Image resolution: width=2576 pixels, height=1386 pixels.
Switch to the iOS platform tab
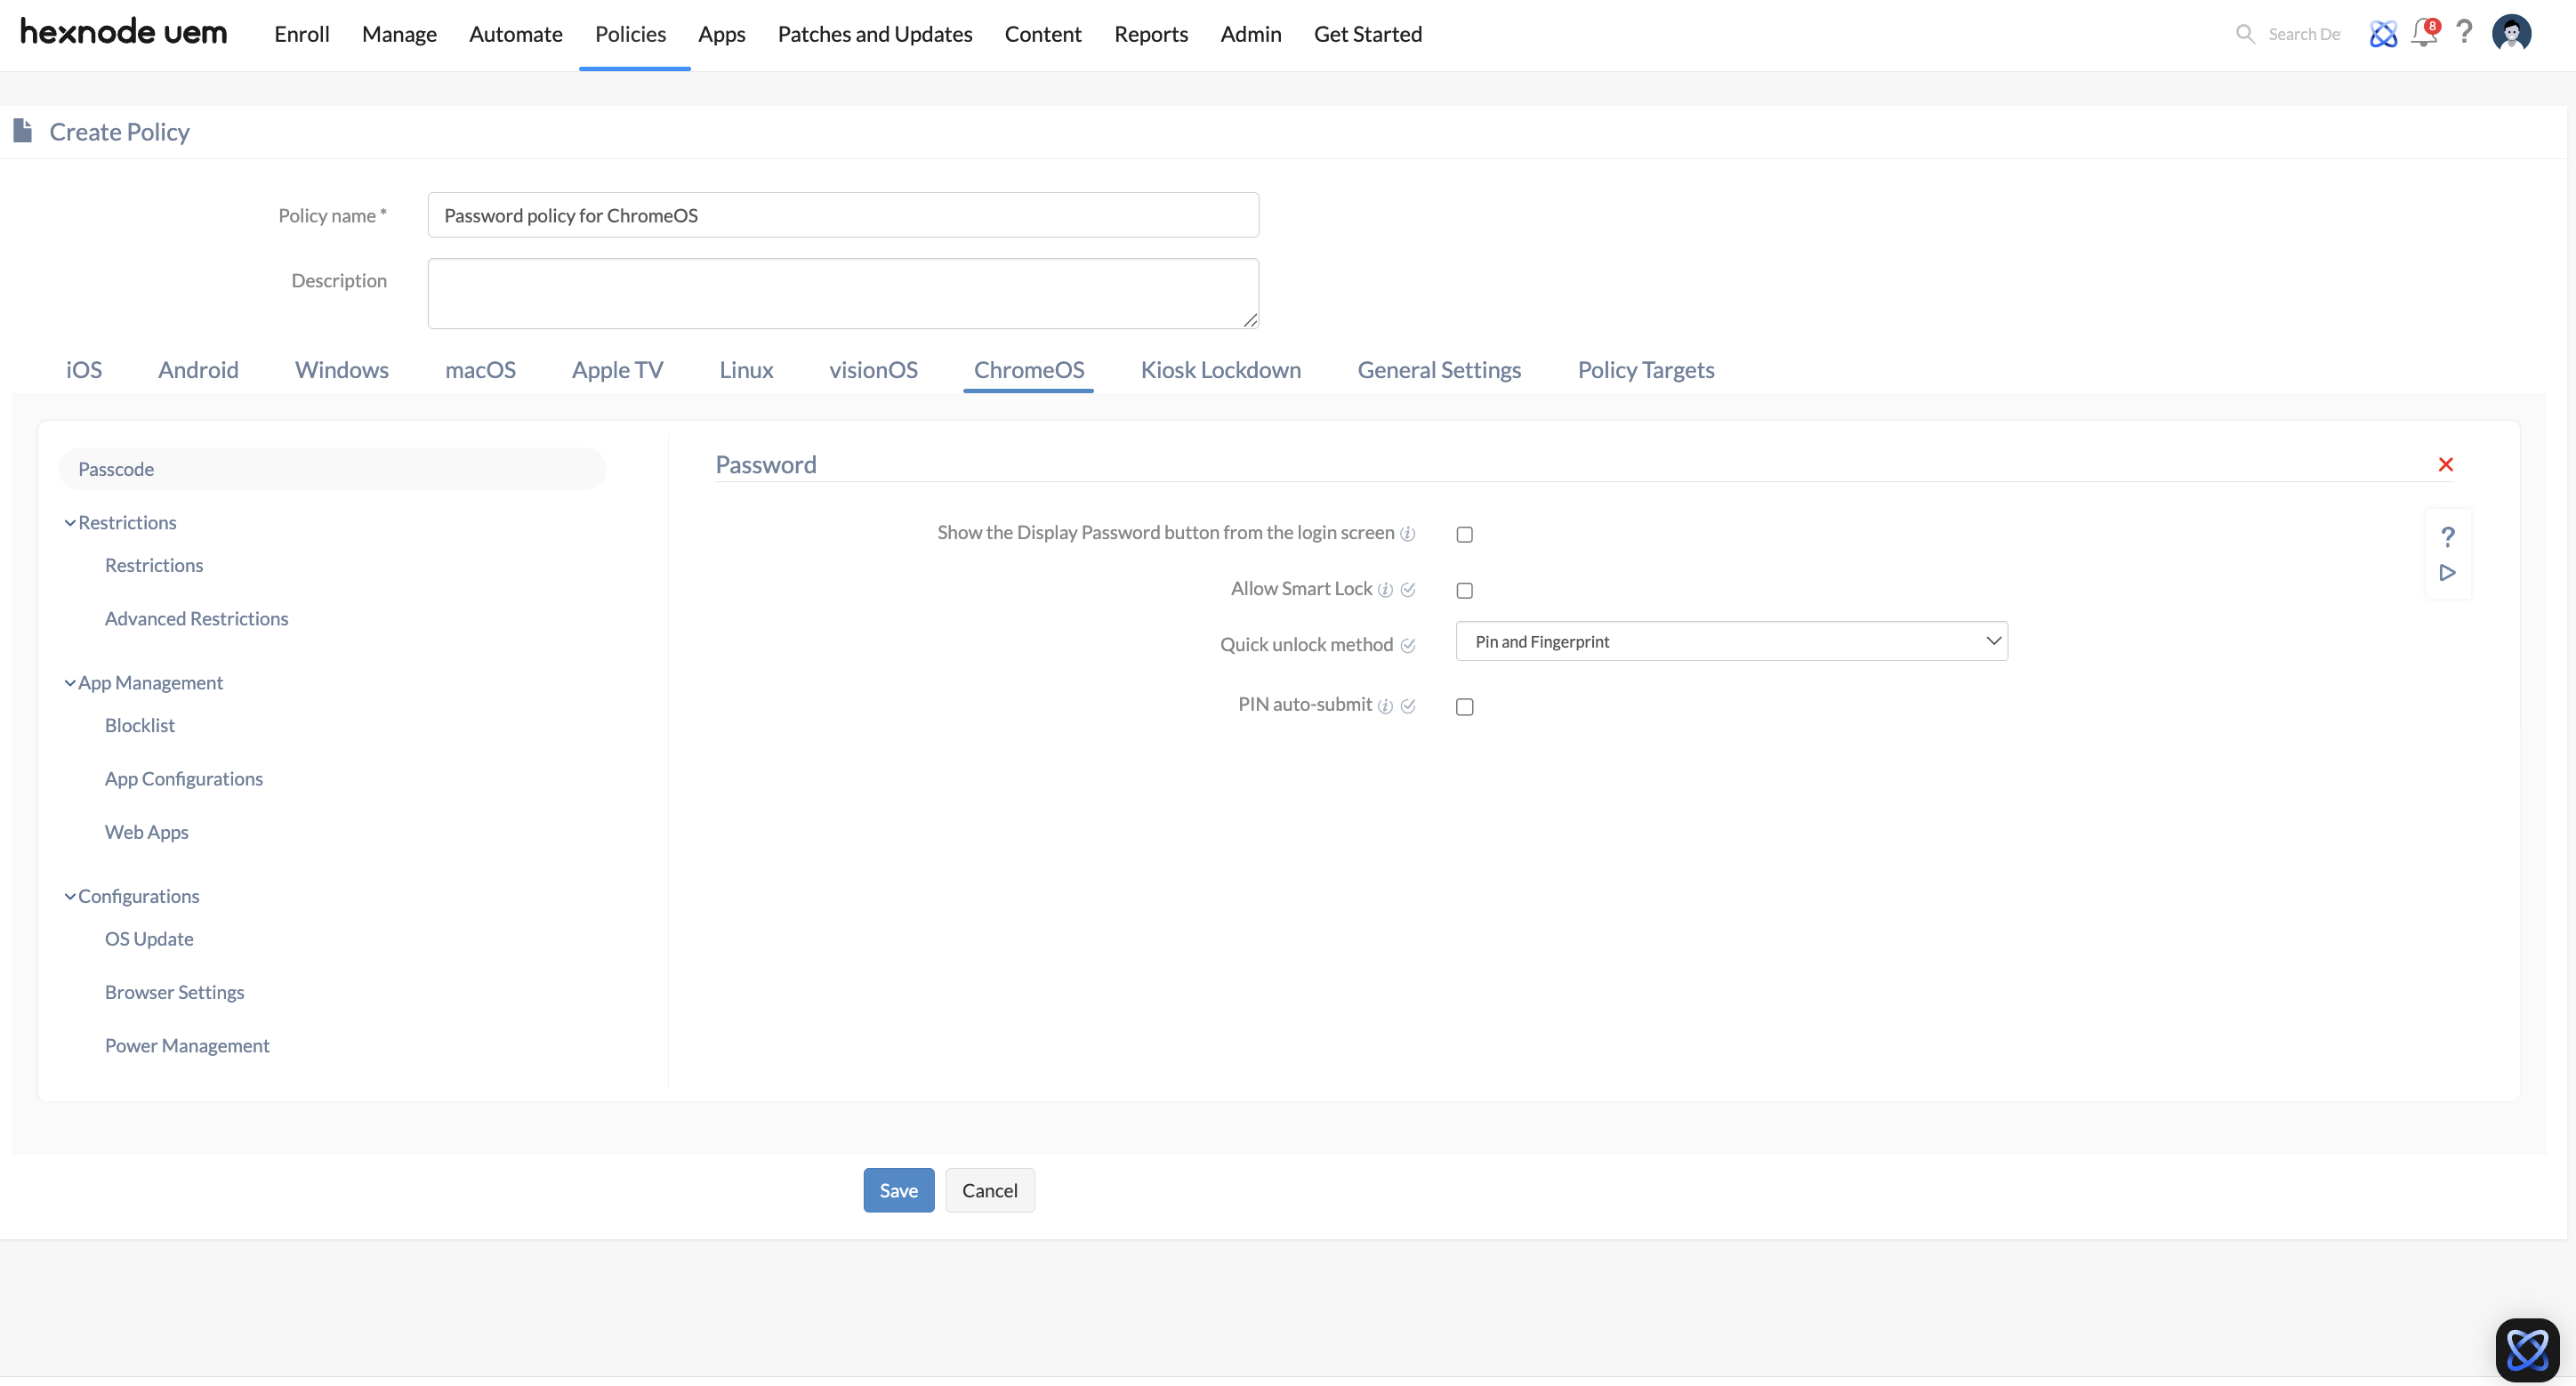84,369
